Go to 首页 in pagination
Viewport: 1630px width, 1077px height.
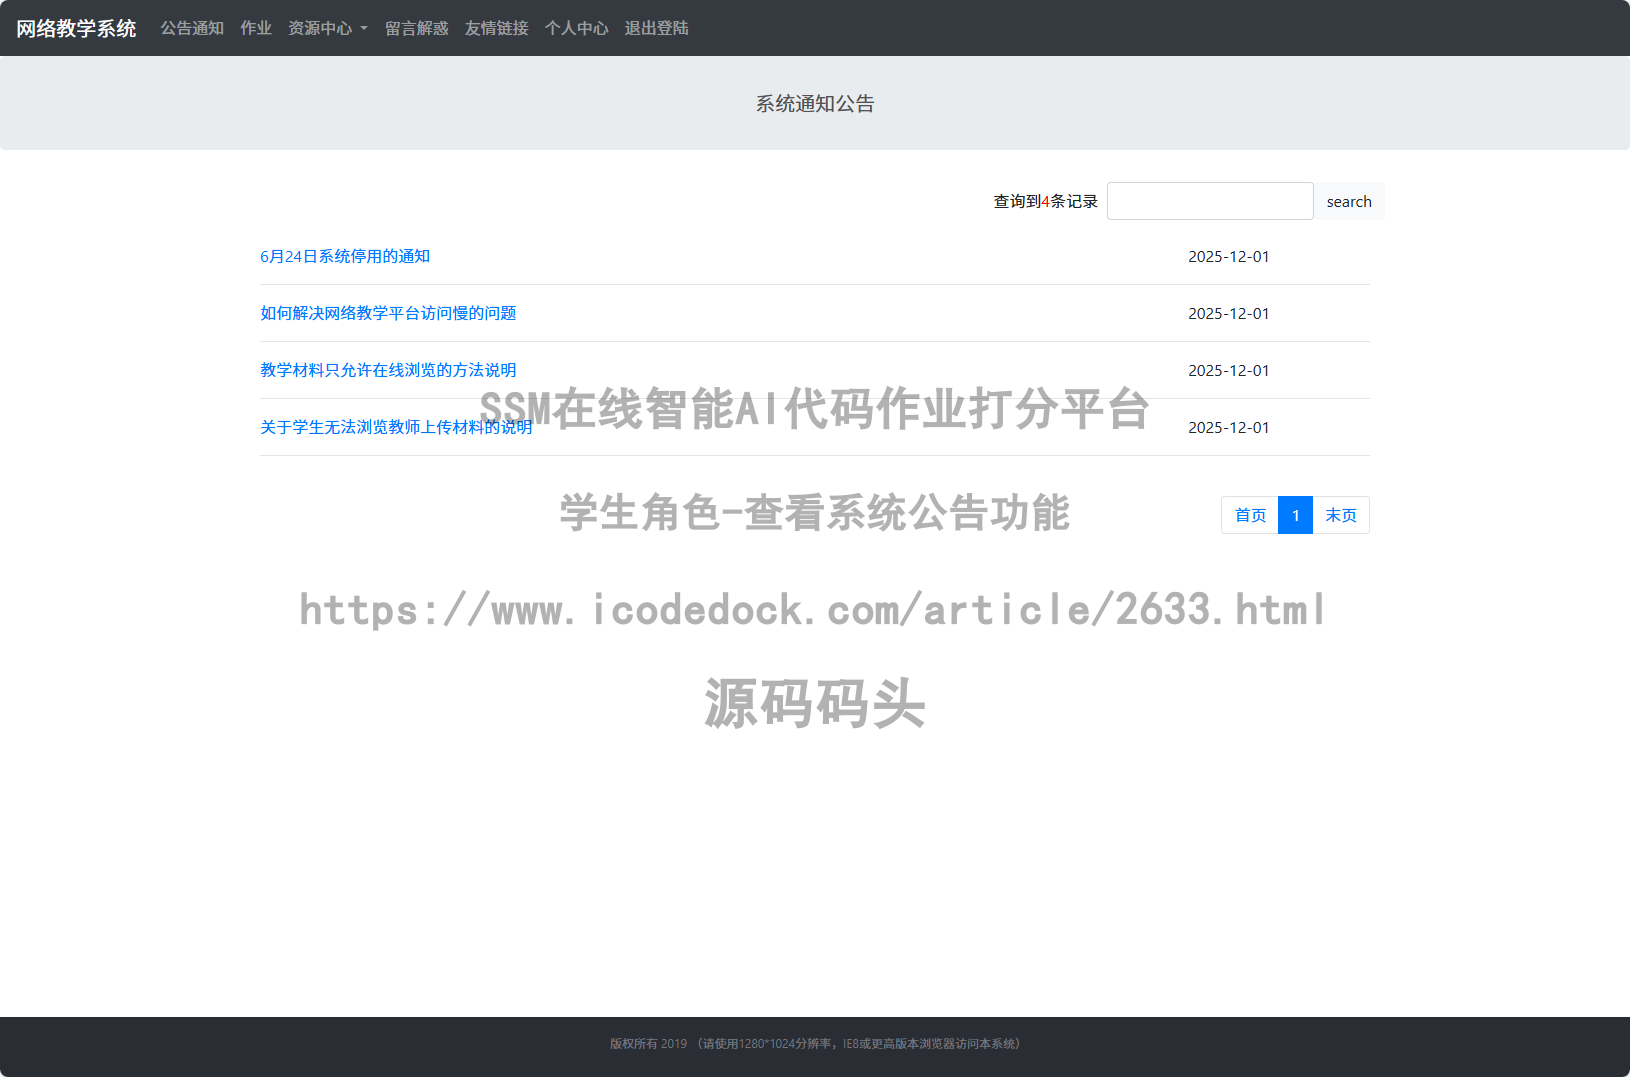[x=1249, y=515]
